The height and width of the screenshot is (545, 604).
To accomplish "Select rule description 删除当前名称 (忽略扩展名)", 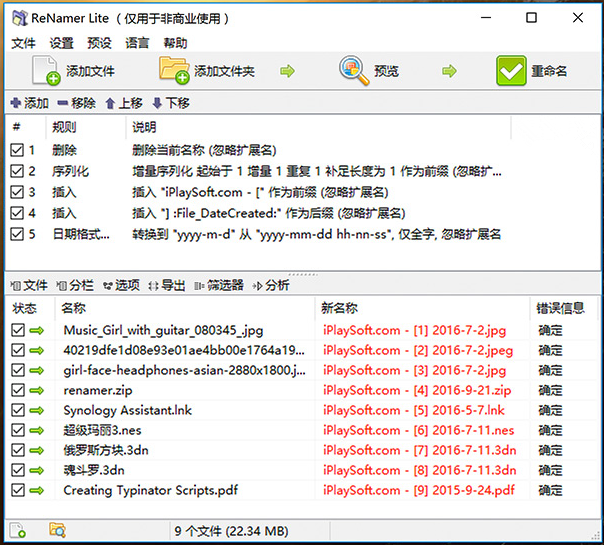I will click(204, 150).
